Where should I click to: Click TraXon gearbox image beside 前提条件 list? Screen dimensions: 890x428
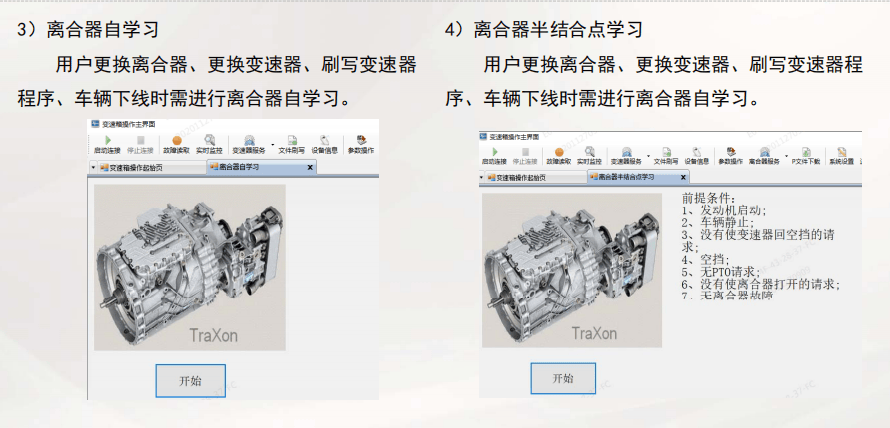click(572, 270)
